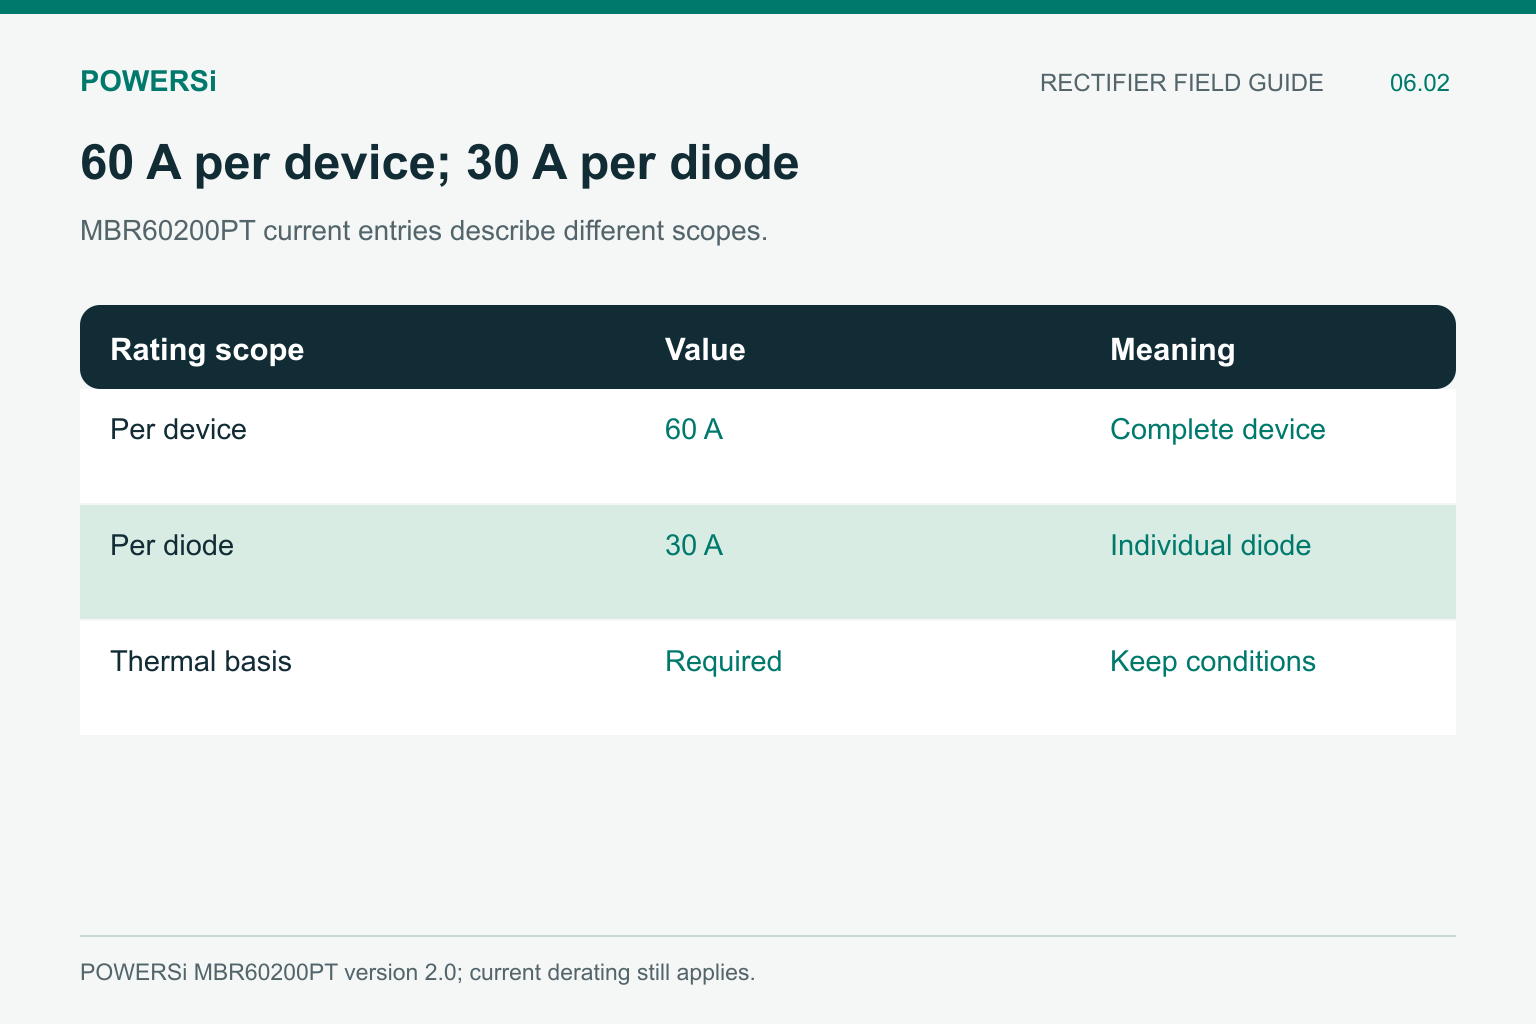Click the Value column header
The height and width of the screenshot is (1024, 1536).
pos(705,349)
